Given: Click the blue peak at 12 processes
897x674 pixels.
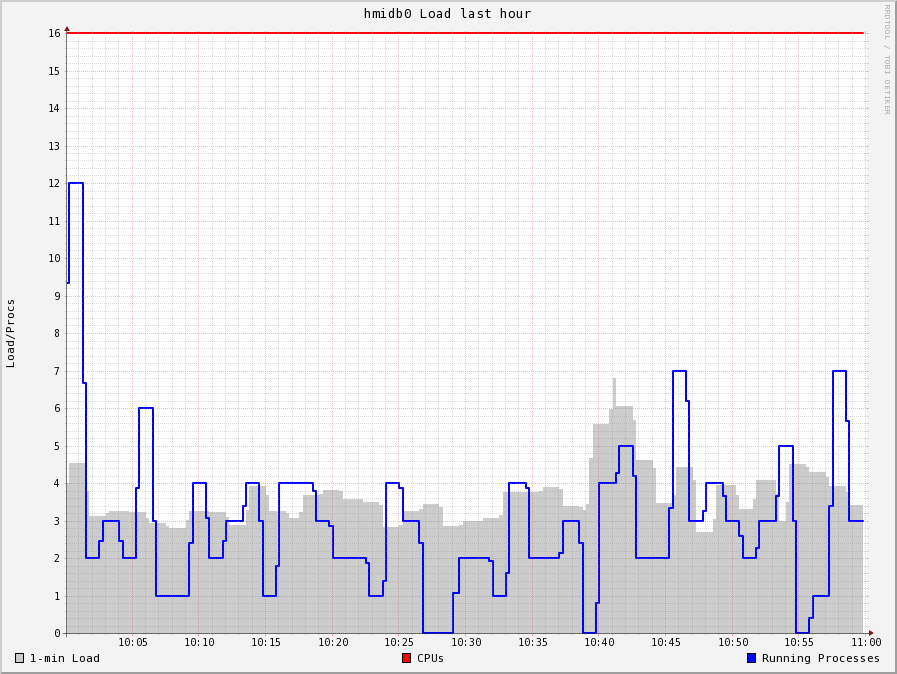Looking at the screenshot, I should tap(76, 183).
